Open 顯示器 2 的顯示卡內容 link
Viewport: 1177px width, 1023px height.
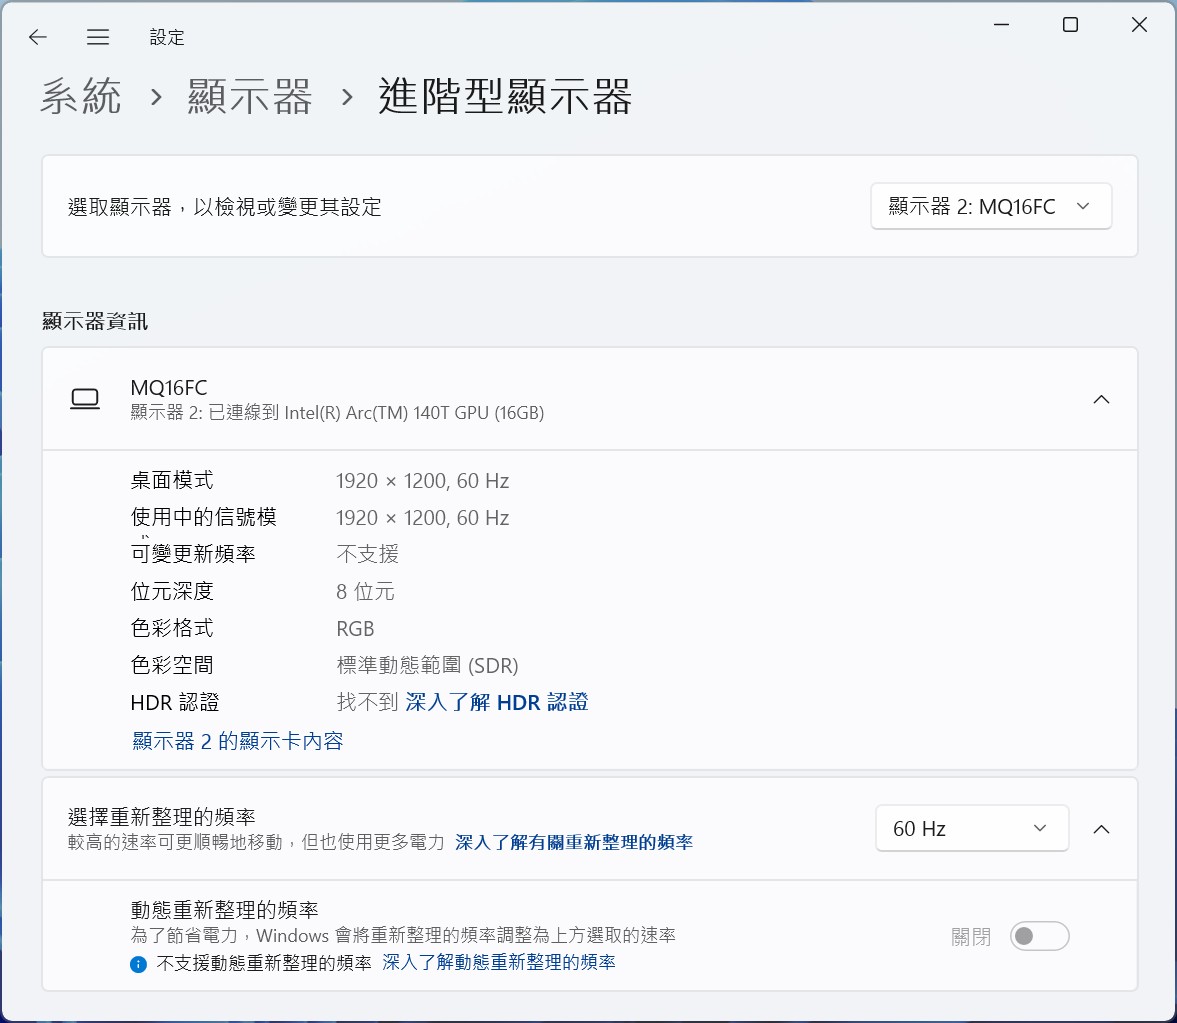[238, 742]
